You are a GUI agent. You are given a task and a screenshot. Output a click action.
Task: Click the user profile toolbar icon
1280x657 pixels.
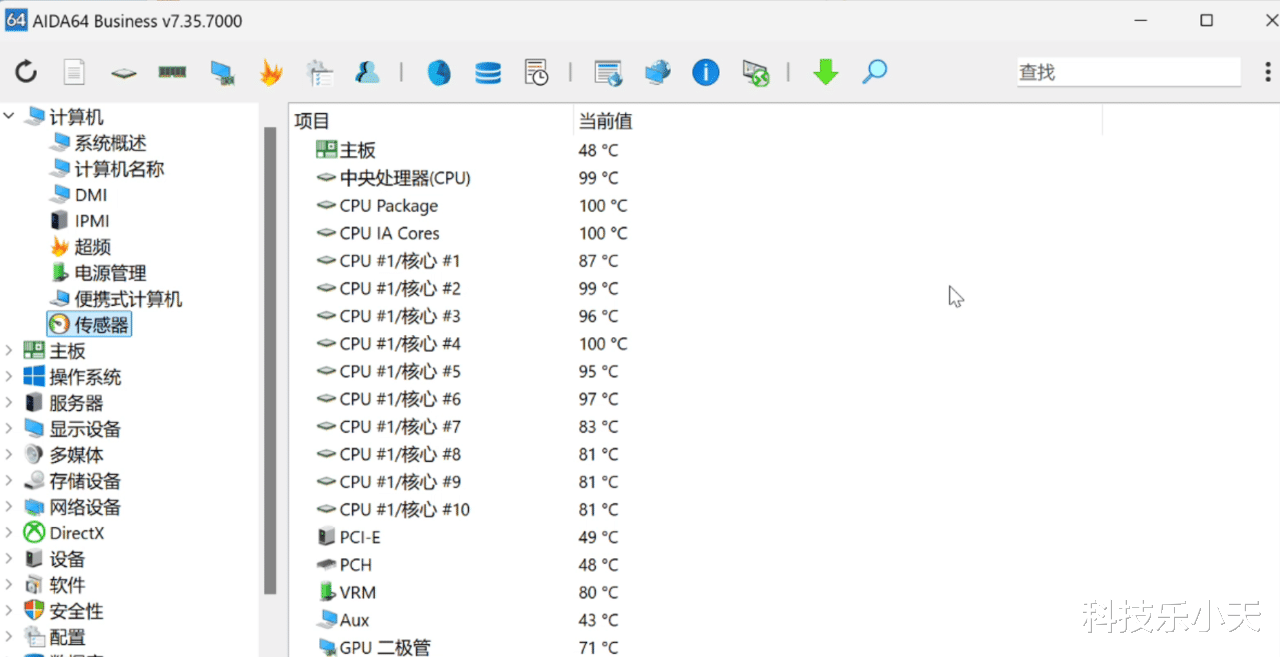click(367, 72)
